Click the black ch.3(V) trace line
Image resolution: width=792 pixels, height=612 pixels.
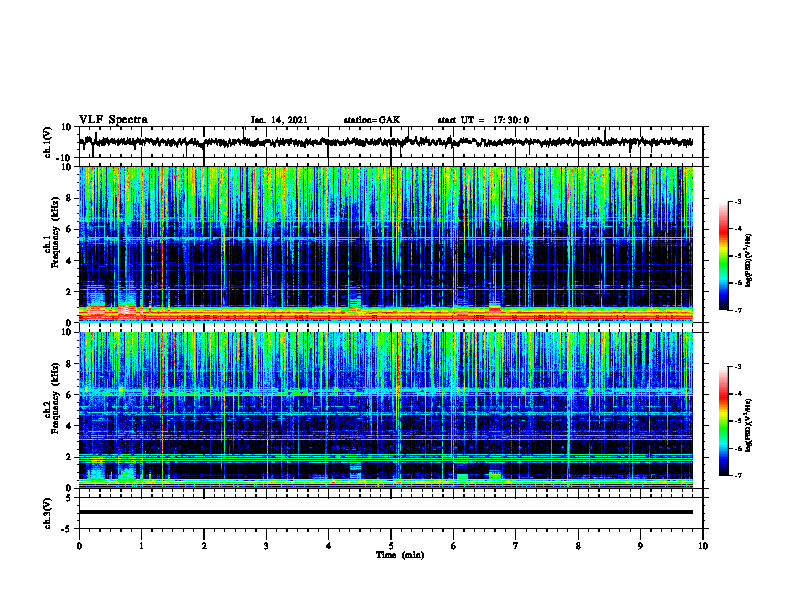pos(386,512)
